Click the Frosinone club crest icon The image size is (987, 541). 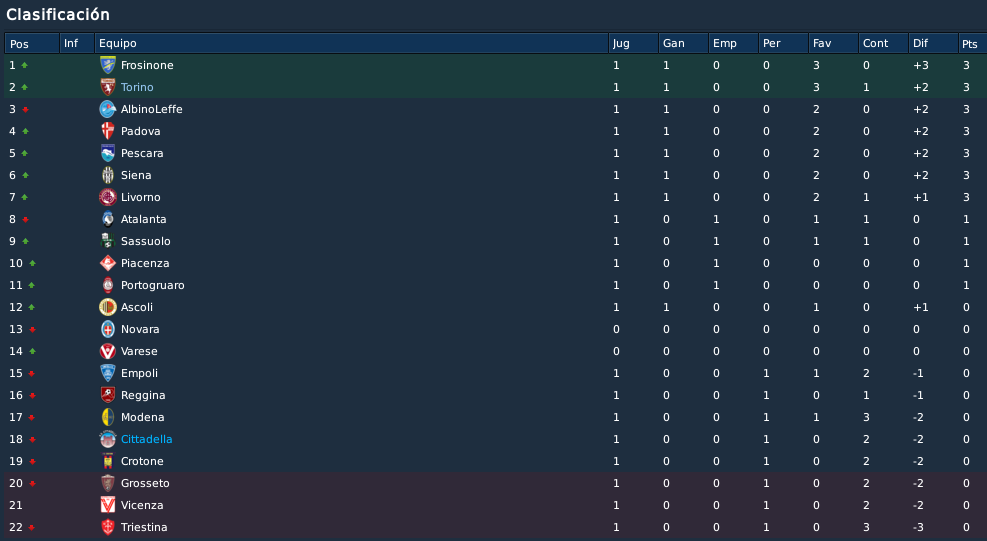point(108,65)
